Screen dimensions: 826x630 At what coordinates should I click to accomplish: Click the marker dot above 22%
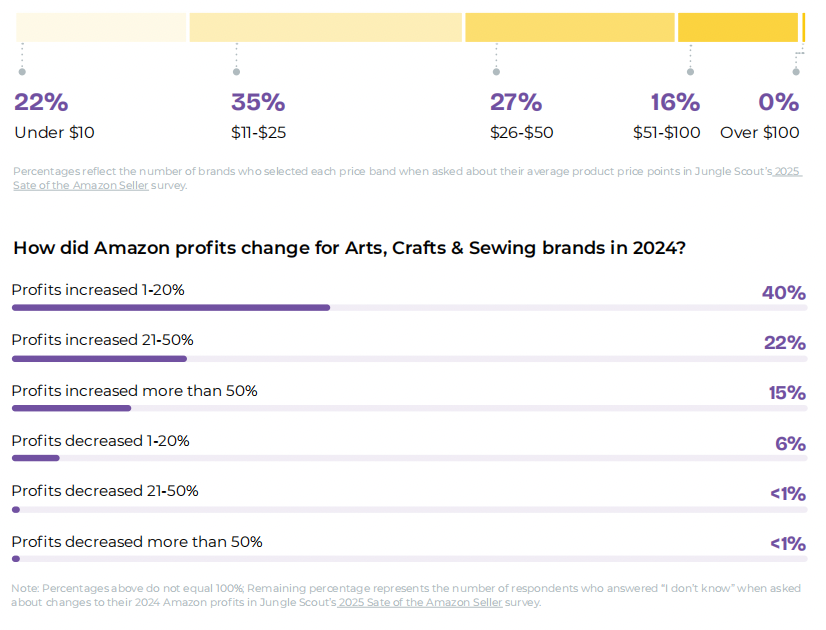22,72
